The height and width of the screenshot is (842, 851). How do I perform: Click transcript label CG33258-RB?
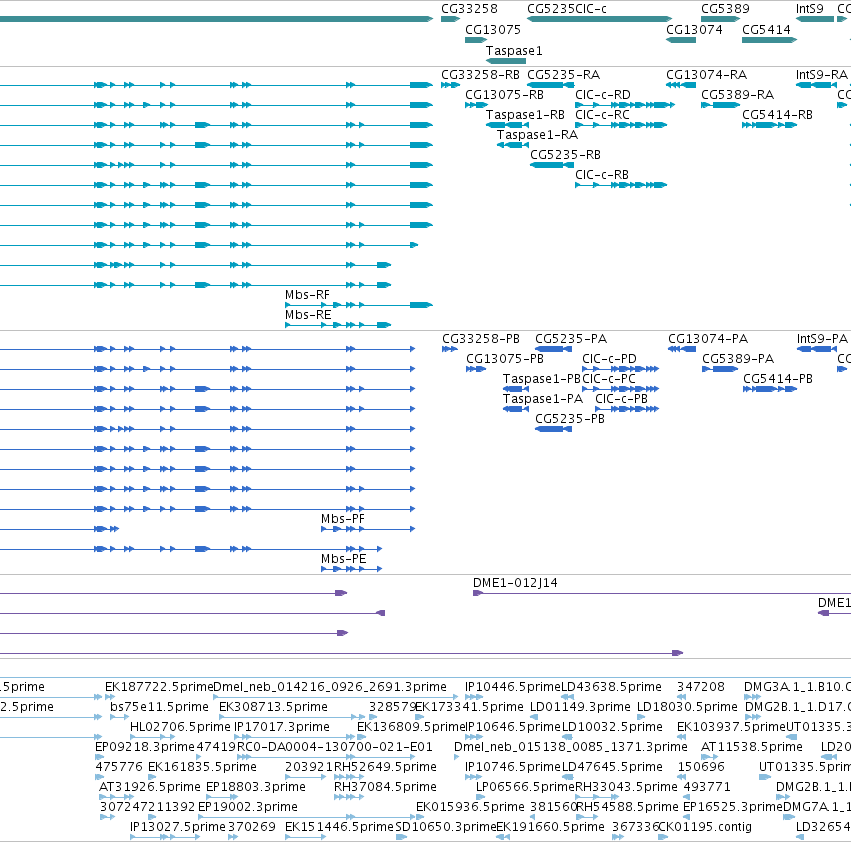[480, 75]
